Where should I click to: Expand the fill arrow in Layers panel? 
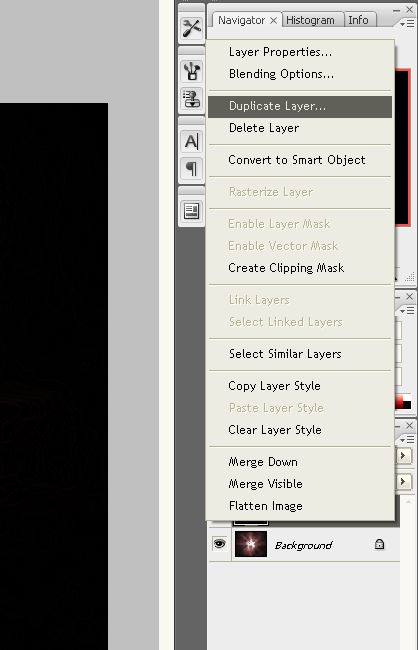tap(403, 481)
